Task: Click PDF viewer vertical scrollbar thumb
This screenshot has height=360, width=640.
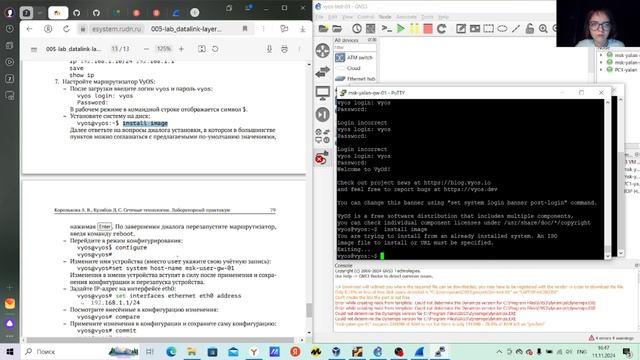Action: click(309, 310)
